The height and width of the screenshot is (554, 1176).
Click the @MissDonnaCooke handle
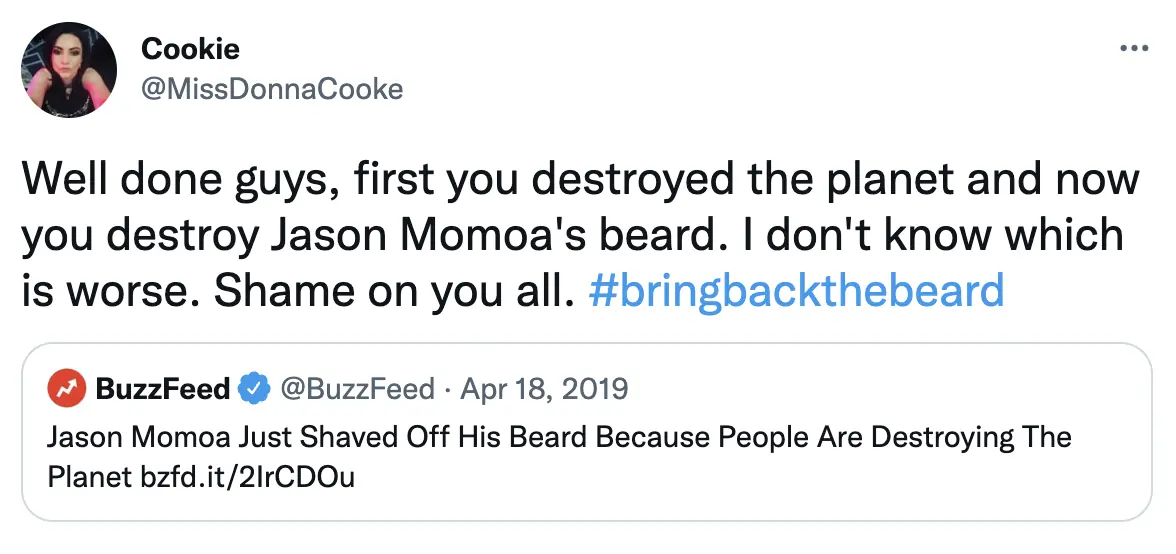click(x=272, y=89)
